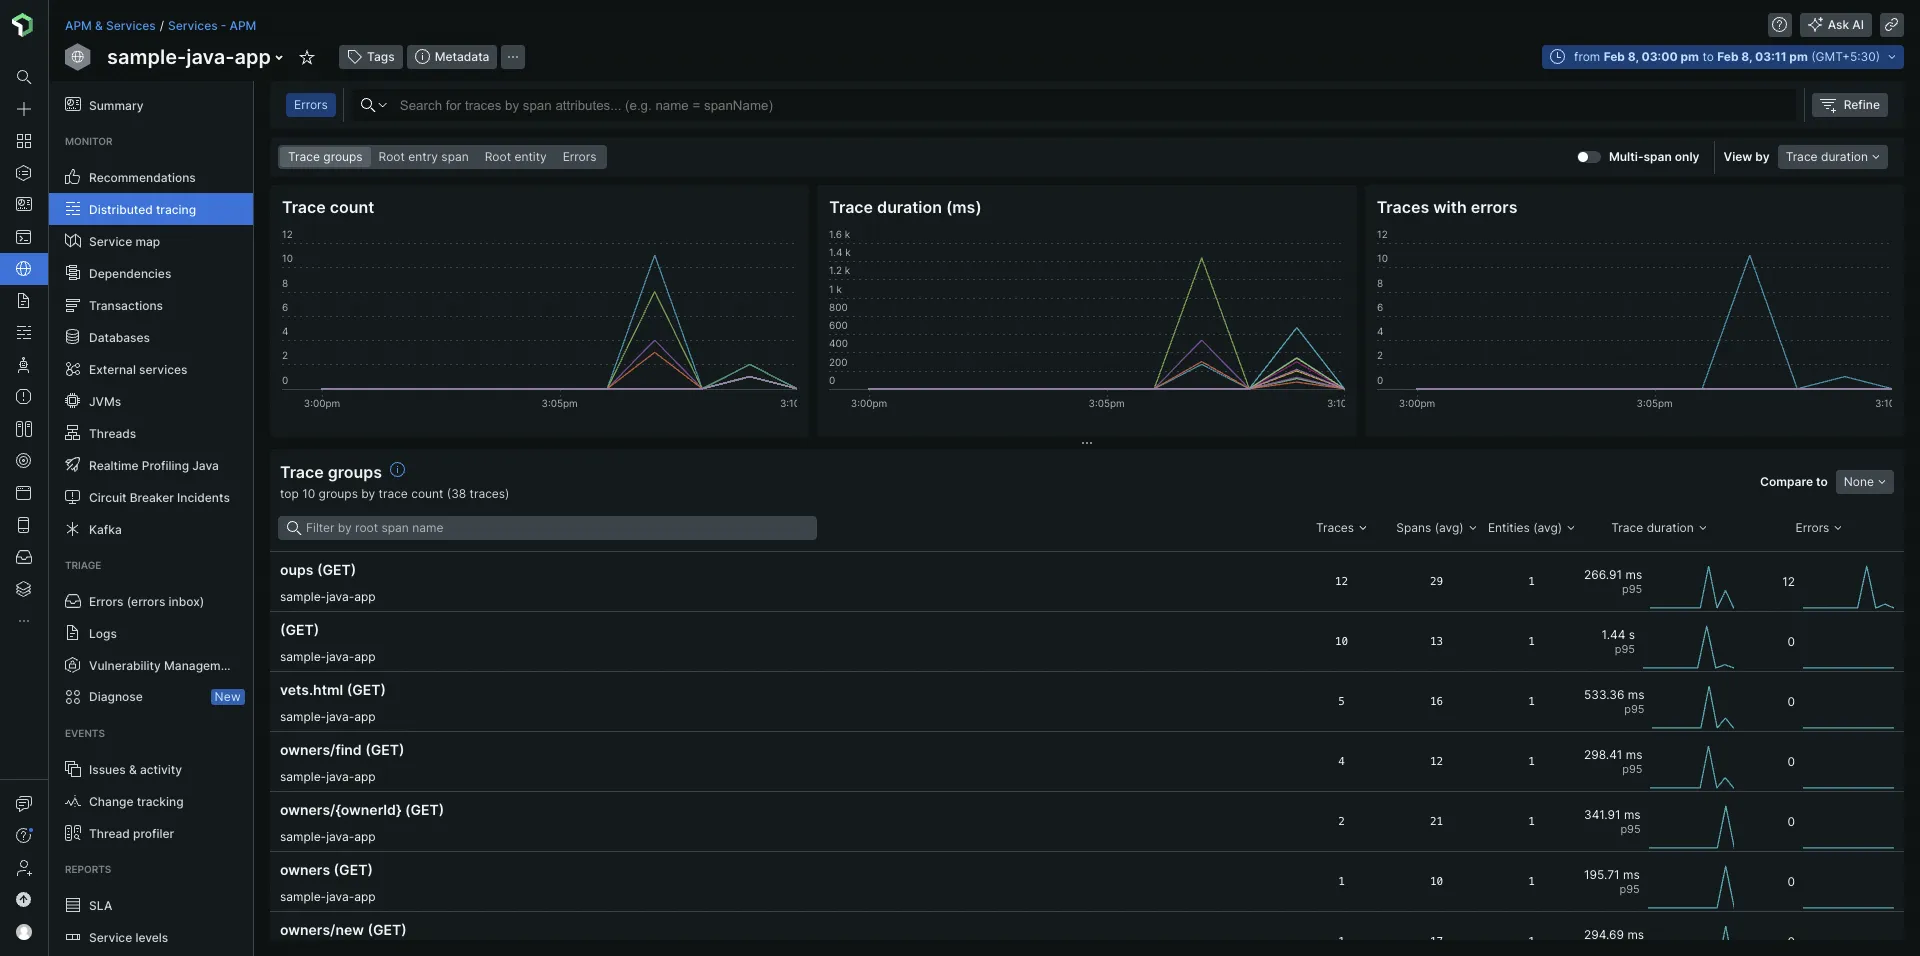Open Distributed tracing in the sidebar

151,209
